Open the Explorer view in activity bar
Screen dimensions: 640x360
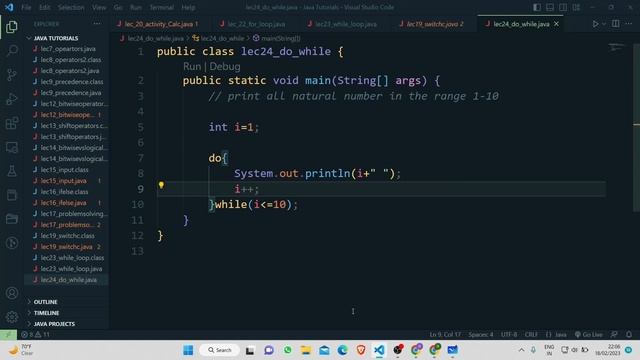coord(12,27)
